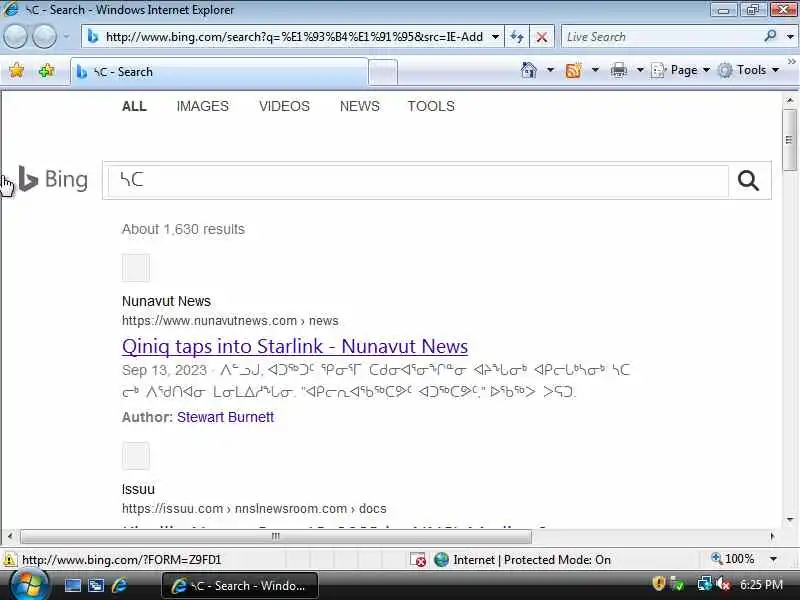Launch Internet Explorer from Quick Launch
This screenshot has width=800, height=600.
[119, 585]
